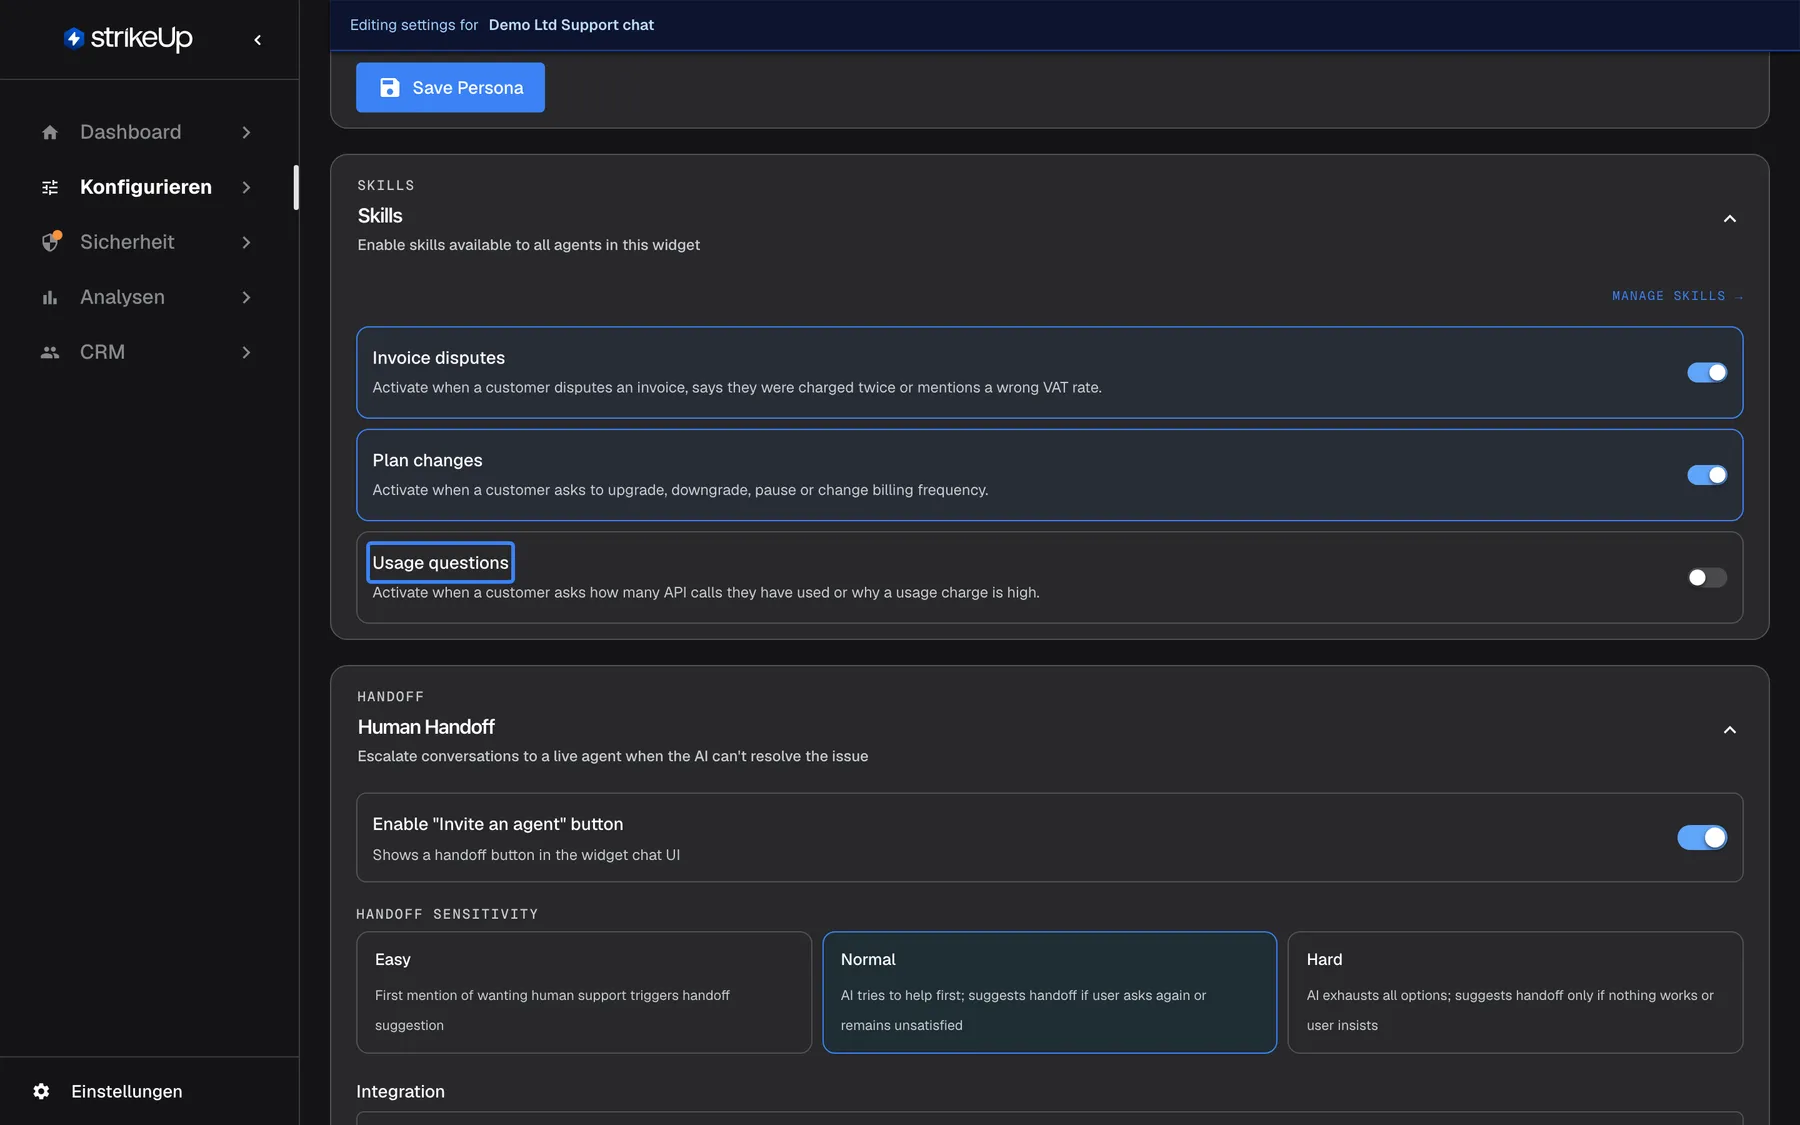Expand the Sicherheit submenu chevron

click(246, 242)
